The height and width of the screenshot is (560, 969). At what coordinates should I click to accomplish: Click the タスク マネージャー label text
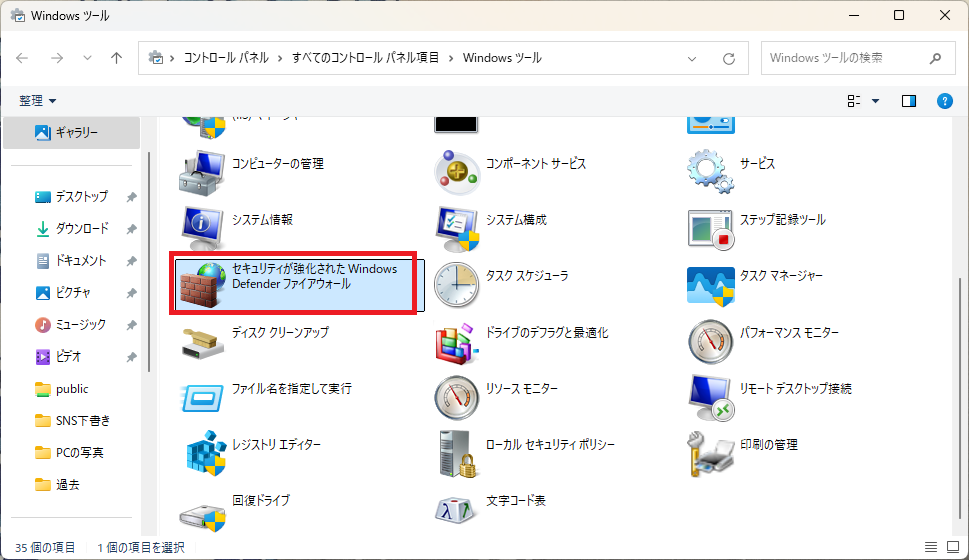click(x=781, y=276)
